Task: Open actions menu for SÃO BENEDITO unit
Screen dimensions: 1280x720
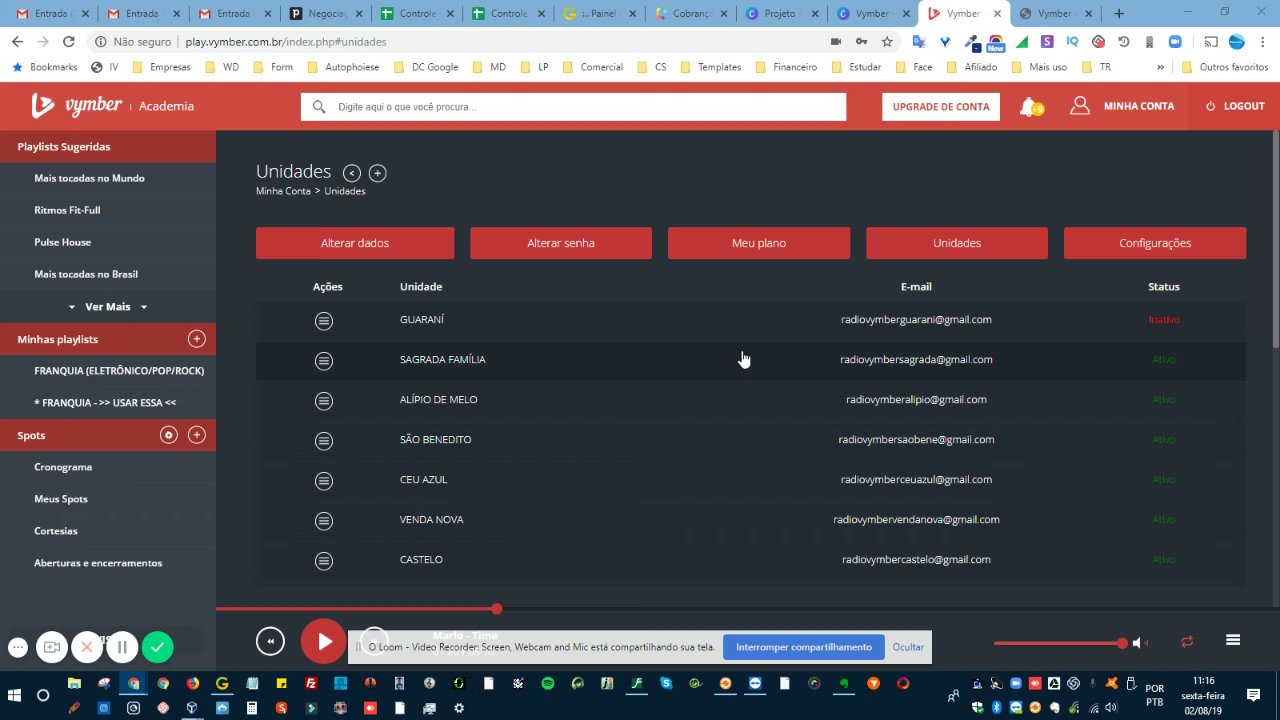Action: coord(324,440)
